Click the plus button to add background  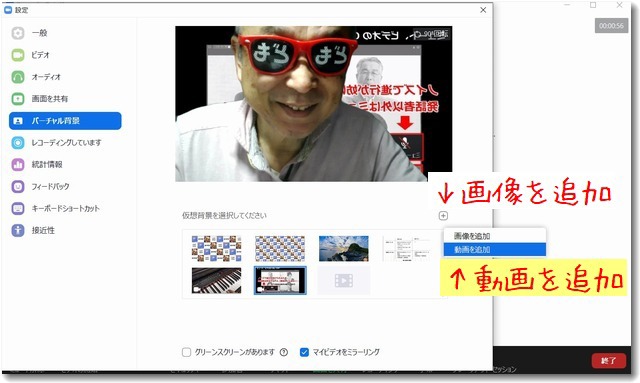pos(443,216)
